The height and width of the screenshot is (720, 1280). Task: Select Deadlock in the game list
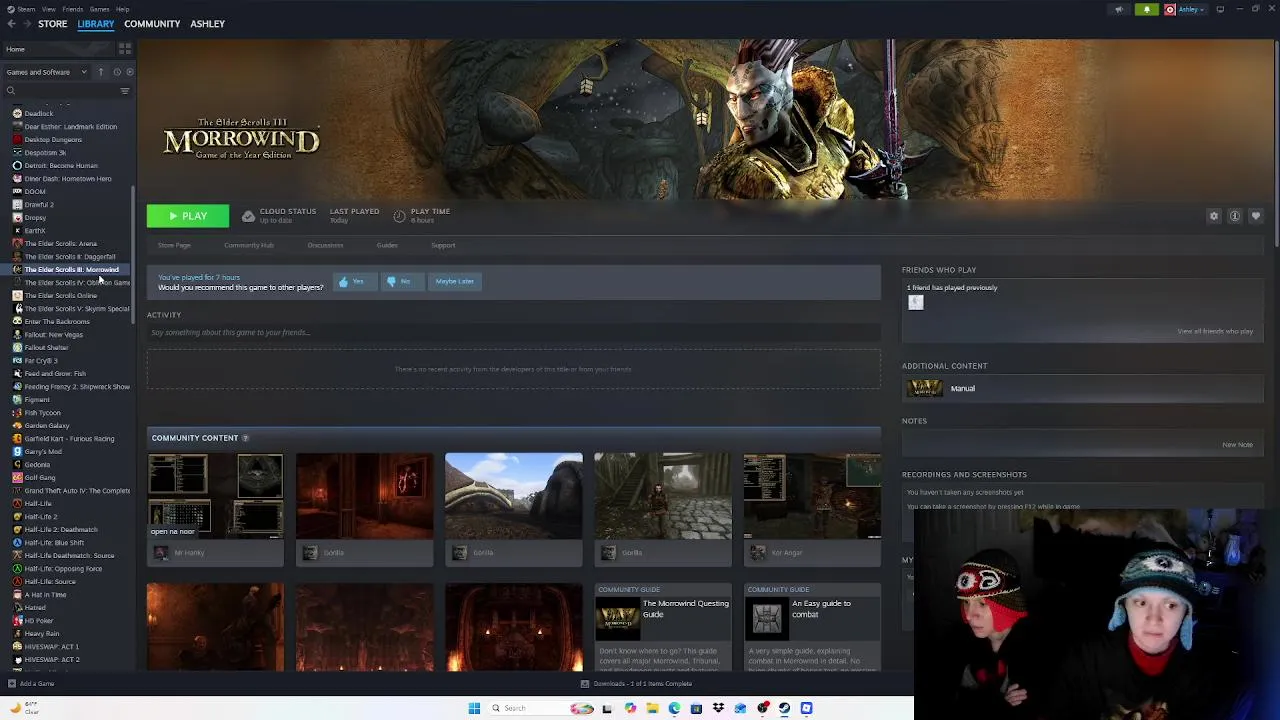pos(38,113)
